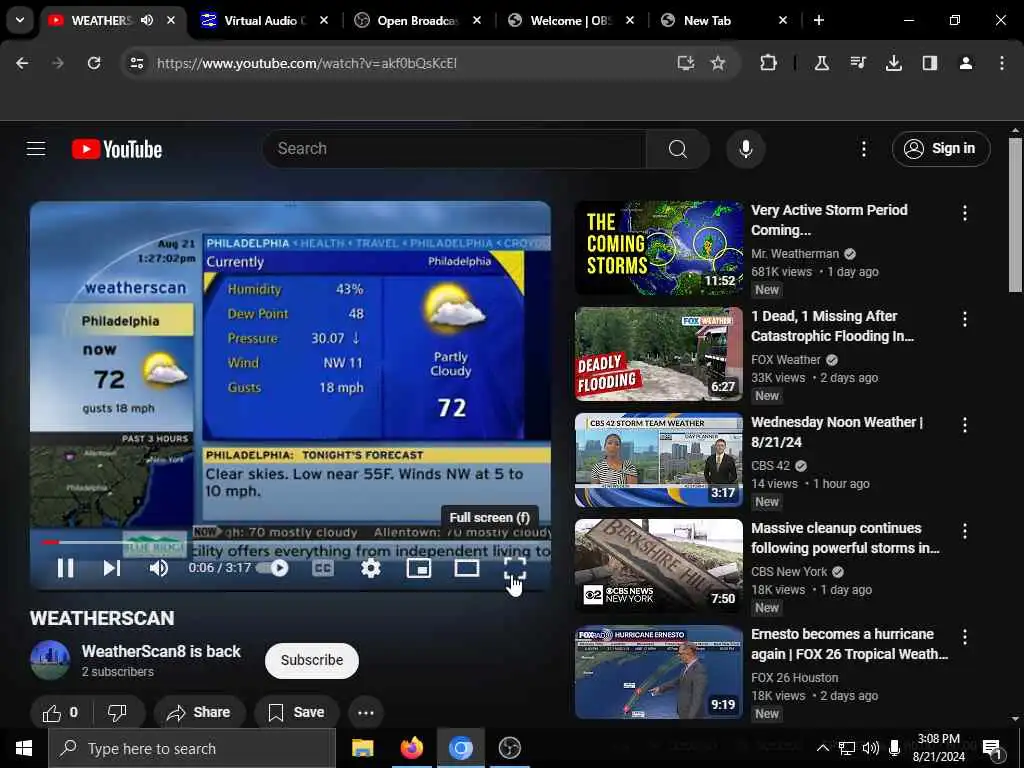Viewport: 1024px width, 768px height.
Task: Open OBS Studio from the taskbar
Action: (509, 748)
